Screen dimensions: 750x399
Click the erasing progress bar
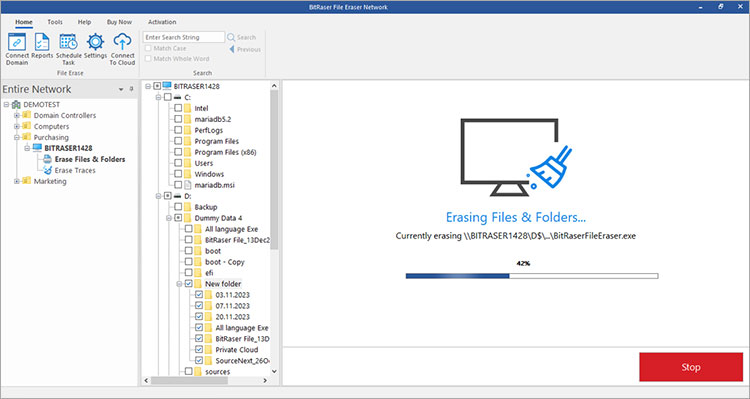click(x=532, y=276)
